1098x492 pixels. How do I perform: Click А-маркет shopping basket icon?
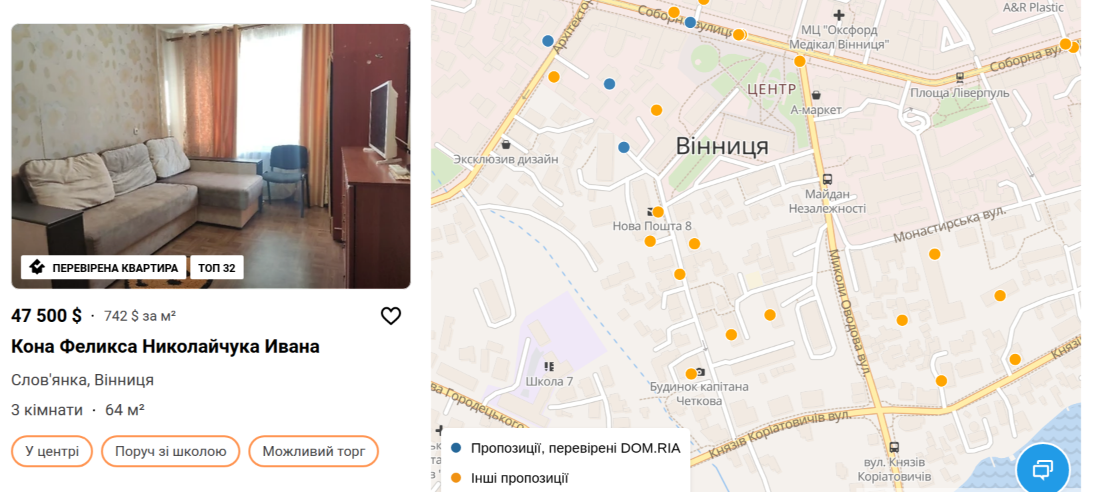coord(816,95)
